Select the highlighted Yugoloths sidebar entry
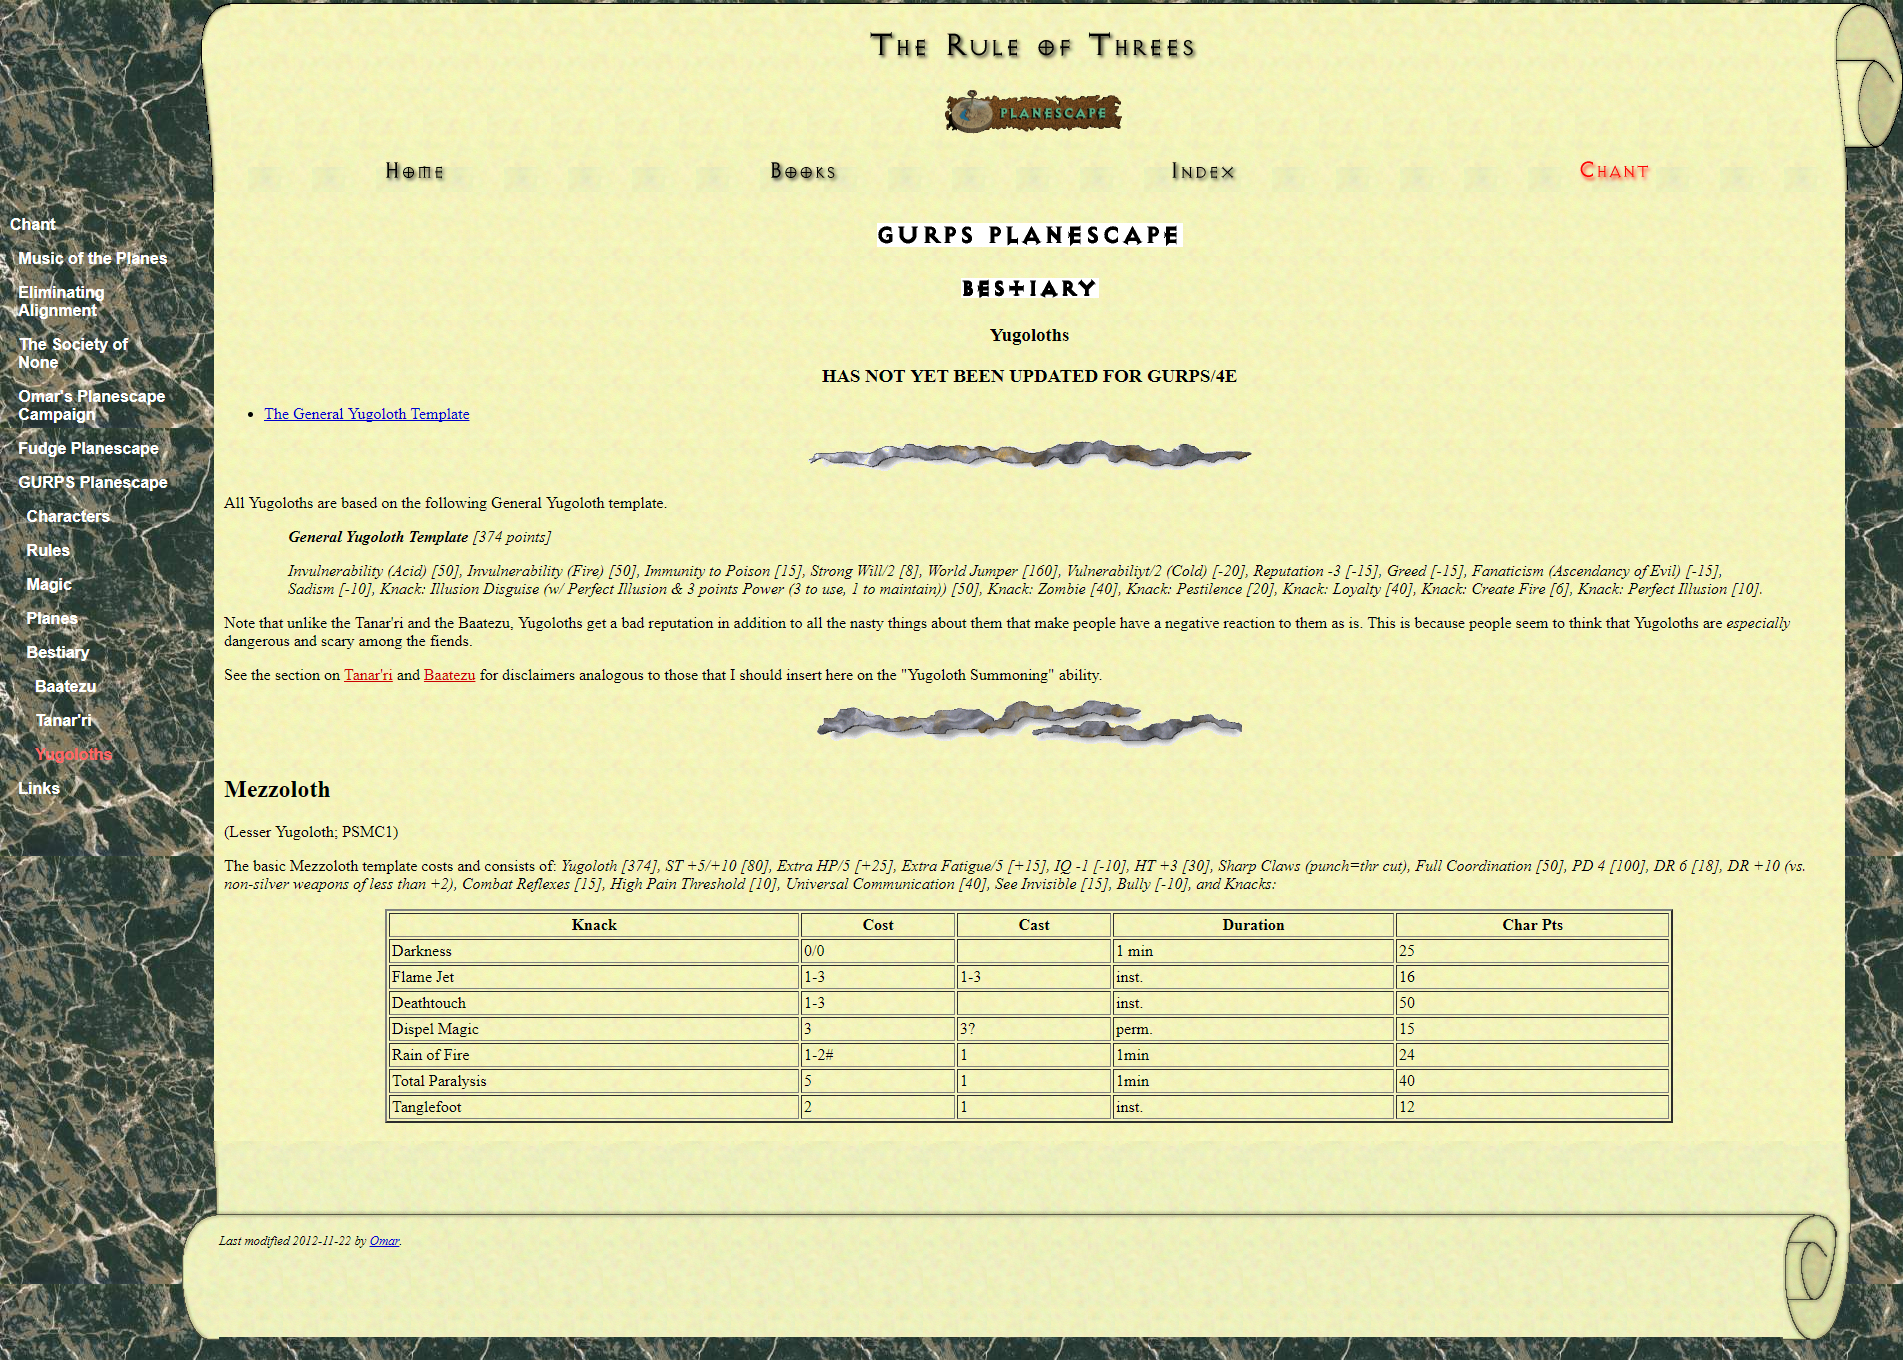This screenshot has height=1360, width=1903. click(73, 754)
